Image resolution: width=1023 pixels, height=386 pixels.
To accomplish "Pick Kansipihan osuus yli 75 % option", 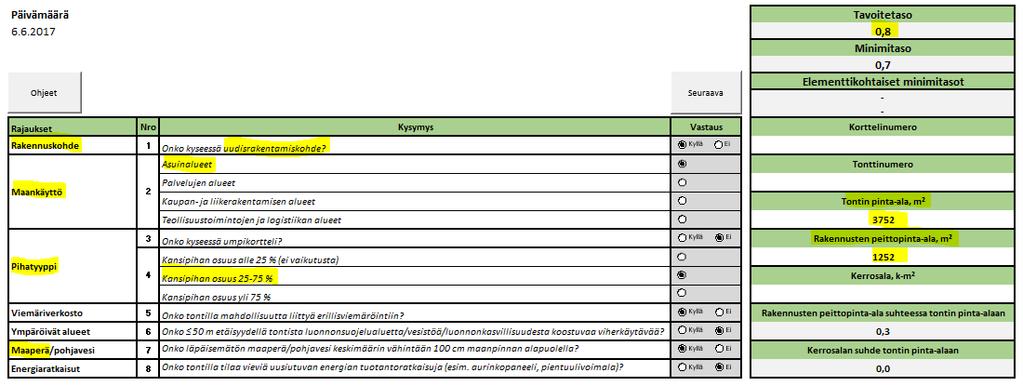I will click(x=682, y=293).
